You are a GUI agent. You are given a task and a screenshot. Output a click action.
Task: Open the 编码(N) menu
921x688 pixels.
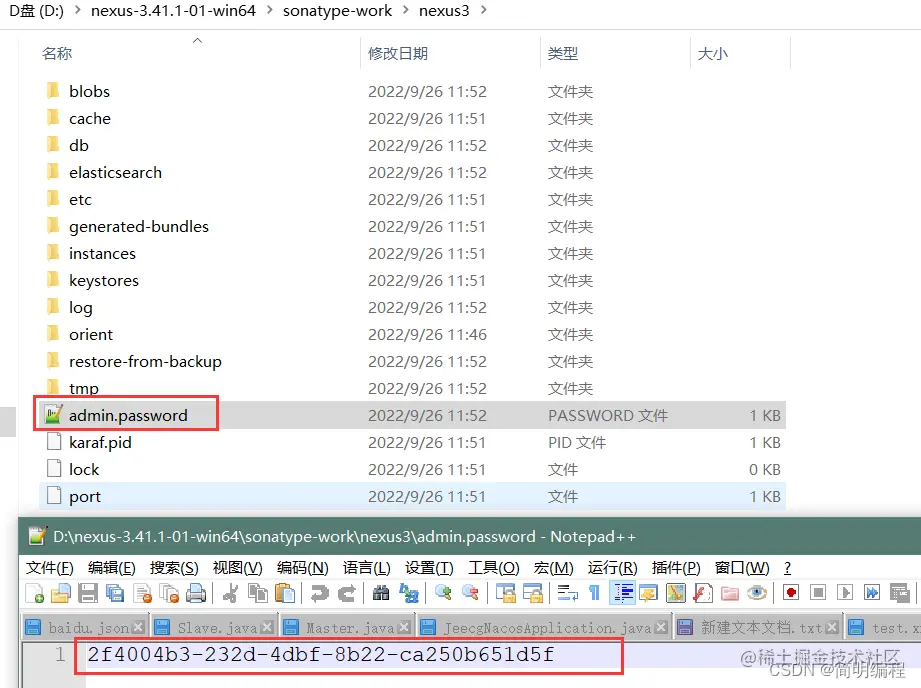click(302, 568)
